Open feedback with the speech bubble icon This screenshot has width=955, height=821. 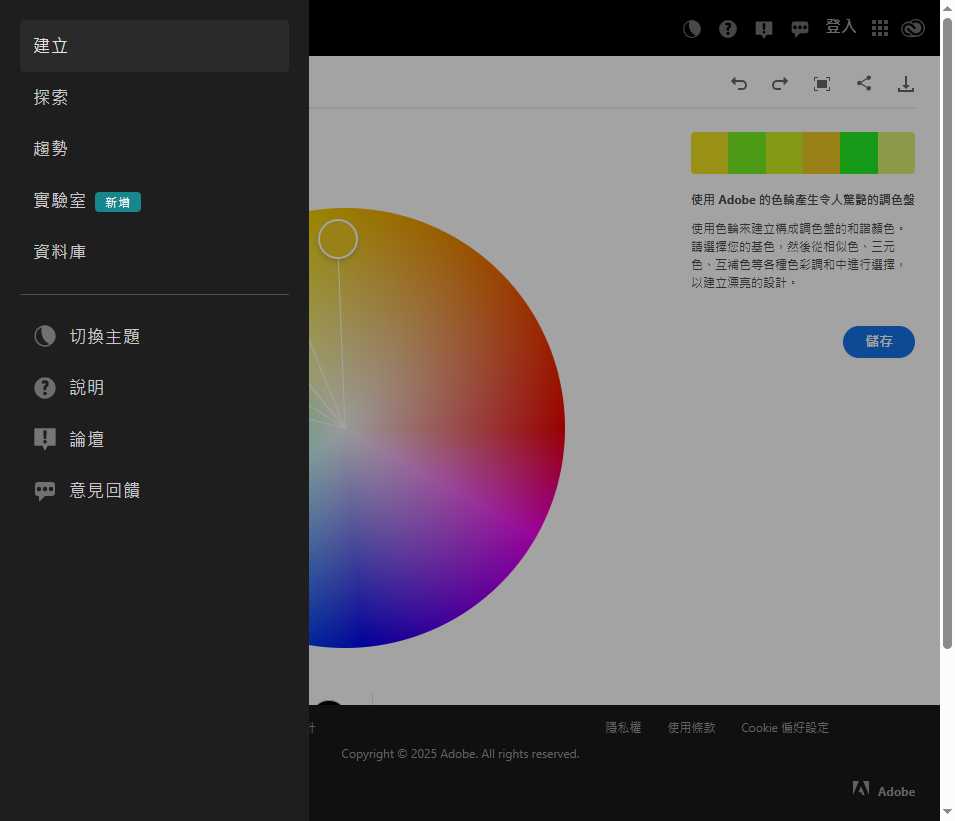[800, 28]
